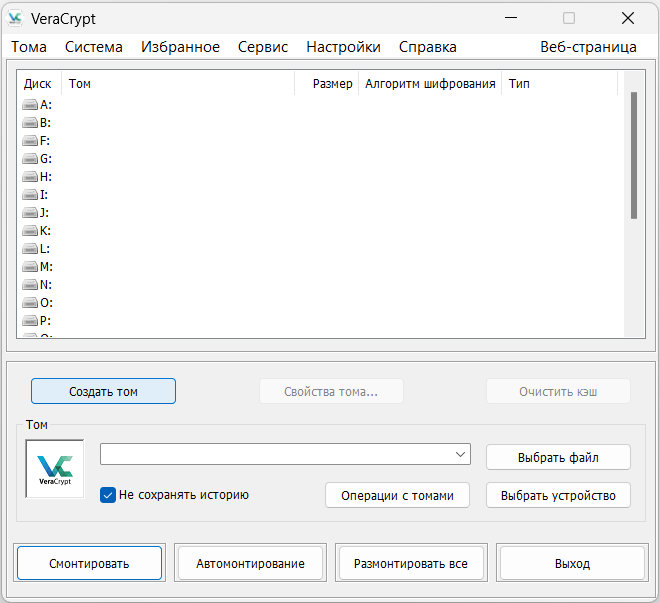The height and width of the screenshot is (603, 660).
Task: Select the K: drive slot icon
Action: 30,231
